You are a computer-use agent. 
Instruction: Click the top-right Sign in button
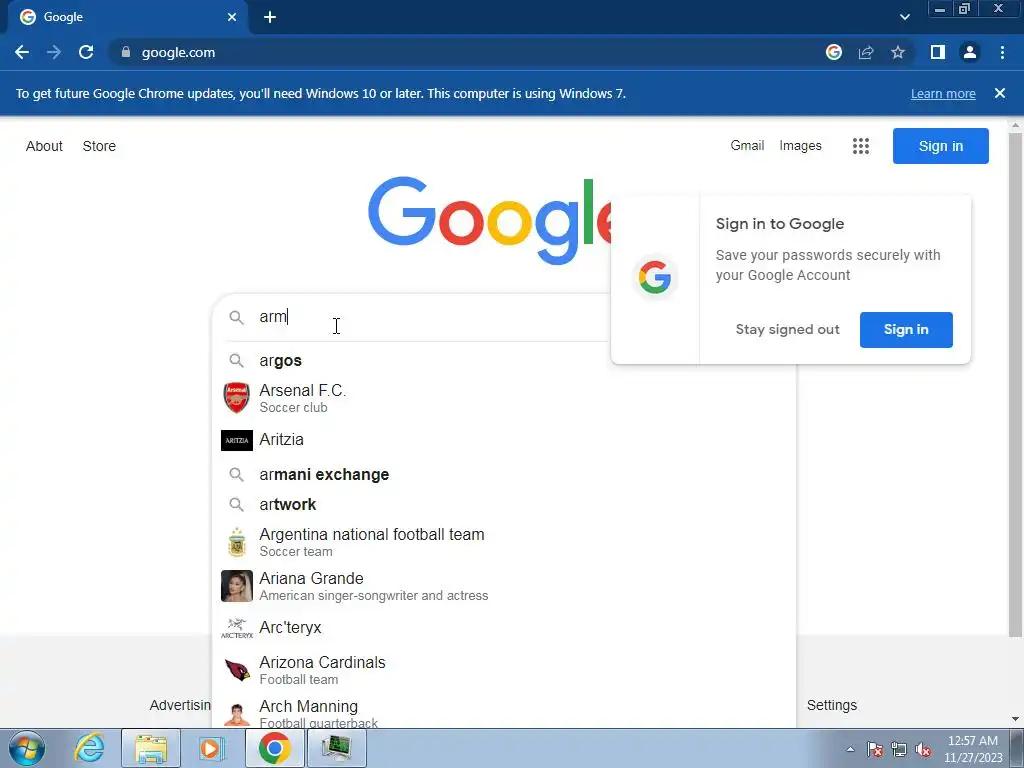pos(940,146)
